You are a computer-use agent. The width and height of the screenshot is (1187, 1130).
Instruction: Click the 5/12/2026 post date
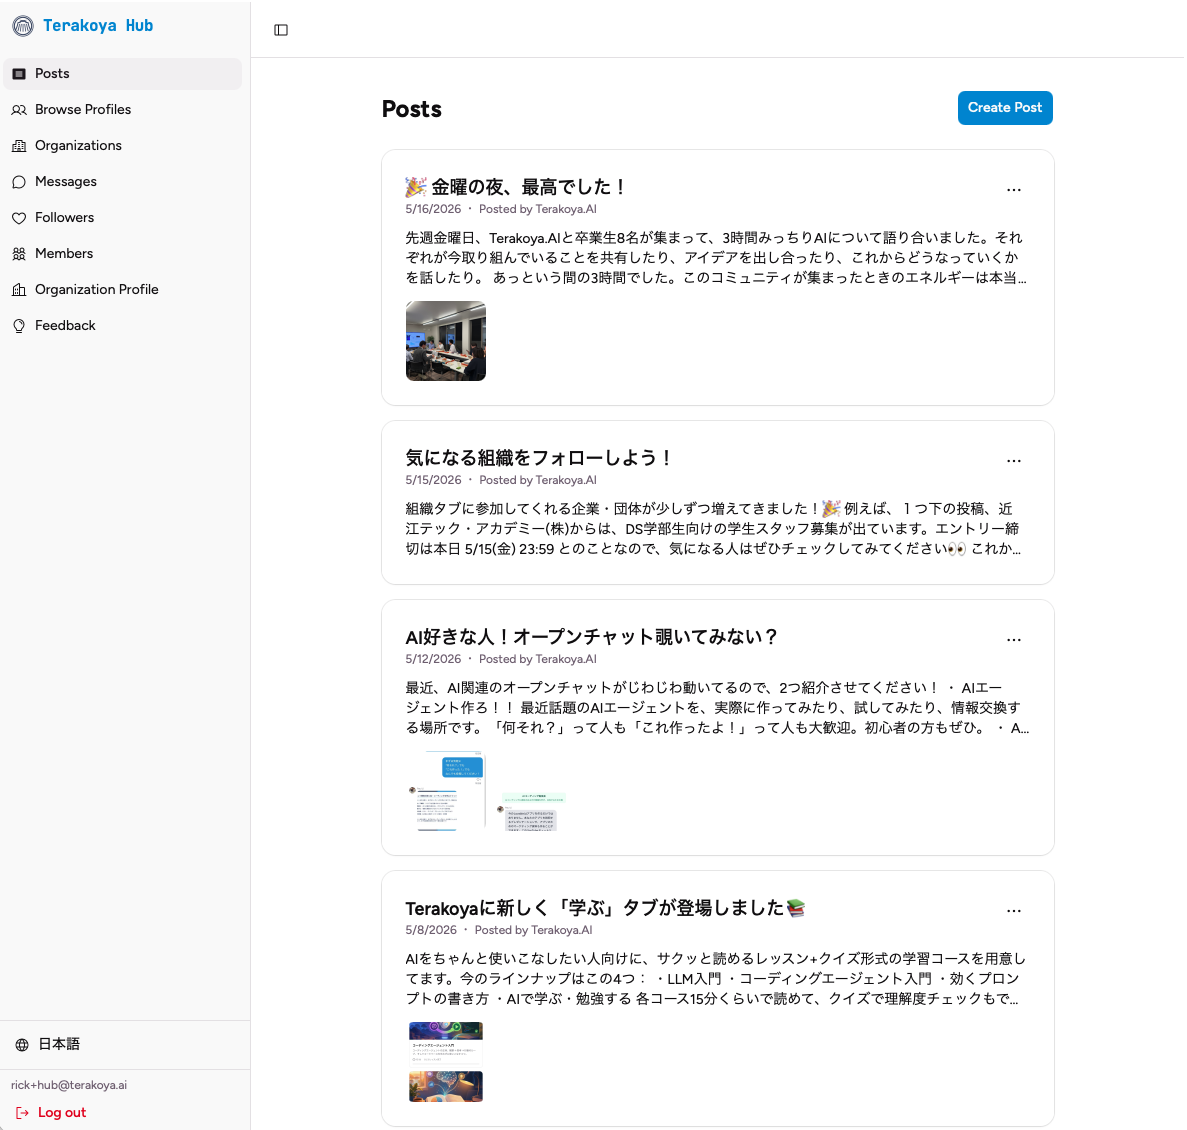point(433,659)
